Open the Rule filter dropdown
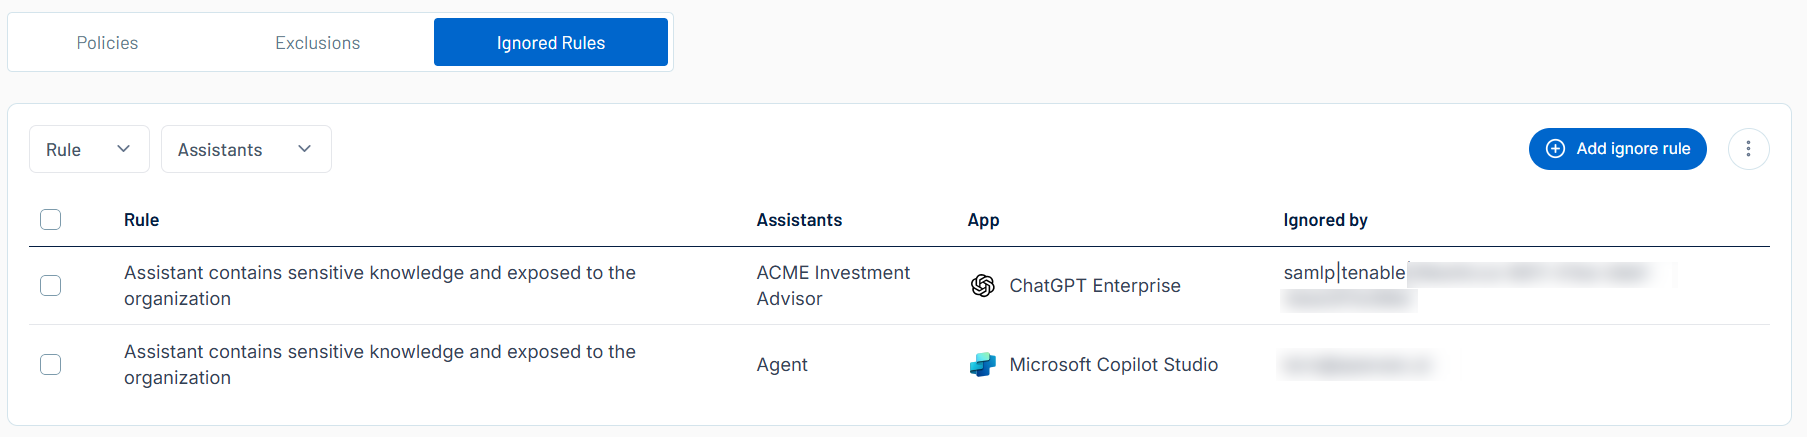1807x437 pixels. [88, 149]
